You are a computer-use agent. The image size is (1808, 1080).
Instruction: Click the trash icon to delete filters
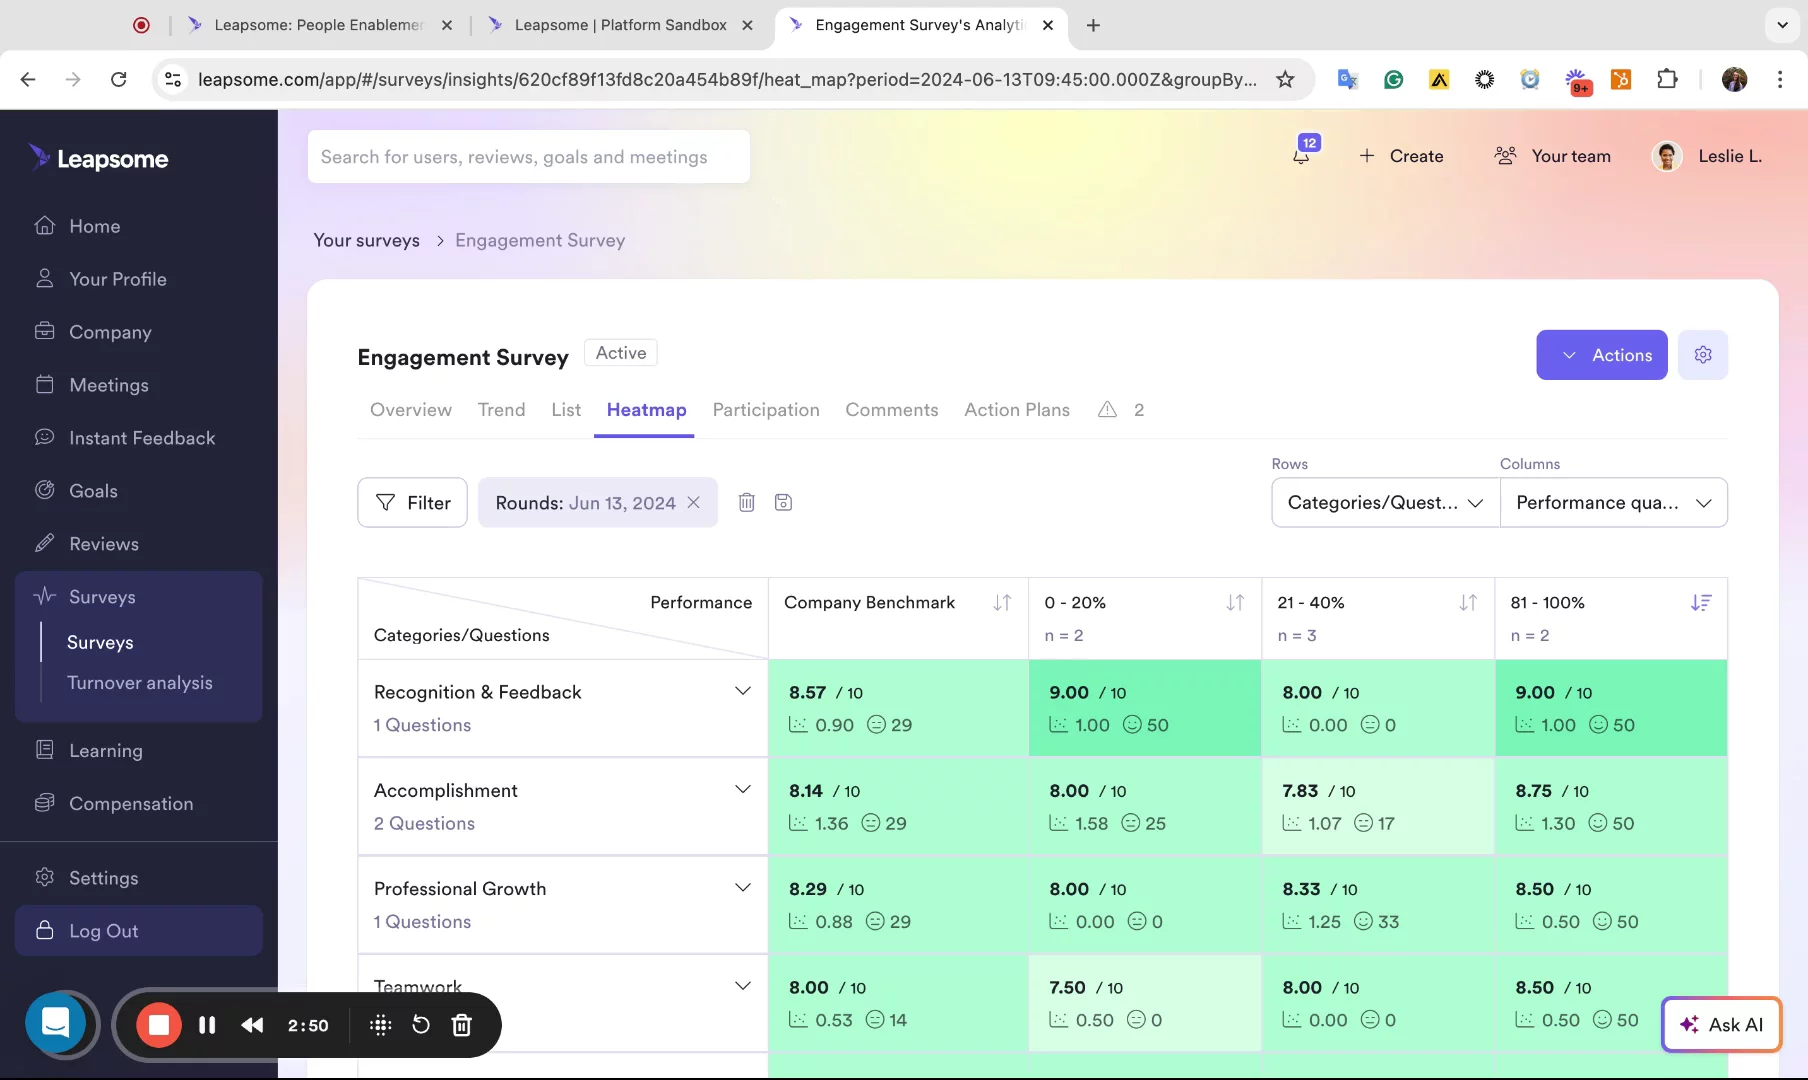tap(746, 503)
